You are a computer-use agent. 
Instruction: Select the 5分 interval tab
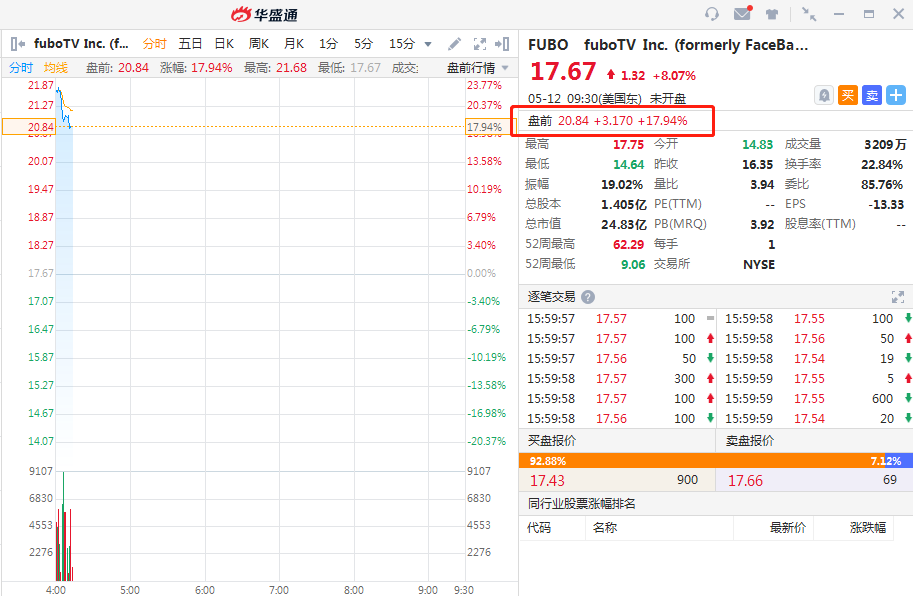point(363,44)
